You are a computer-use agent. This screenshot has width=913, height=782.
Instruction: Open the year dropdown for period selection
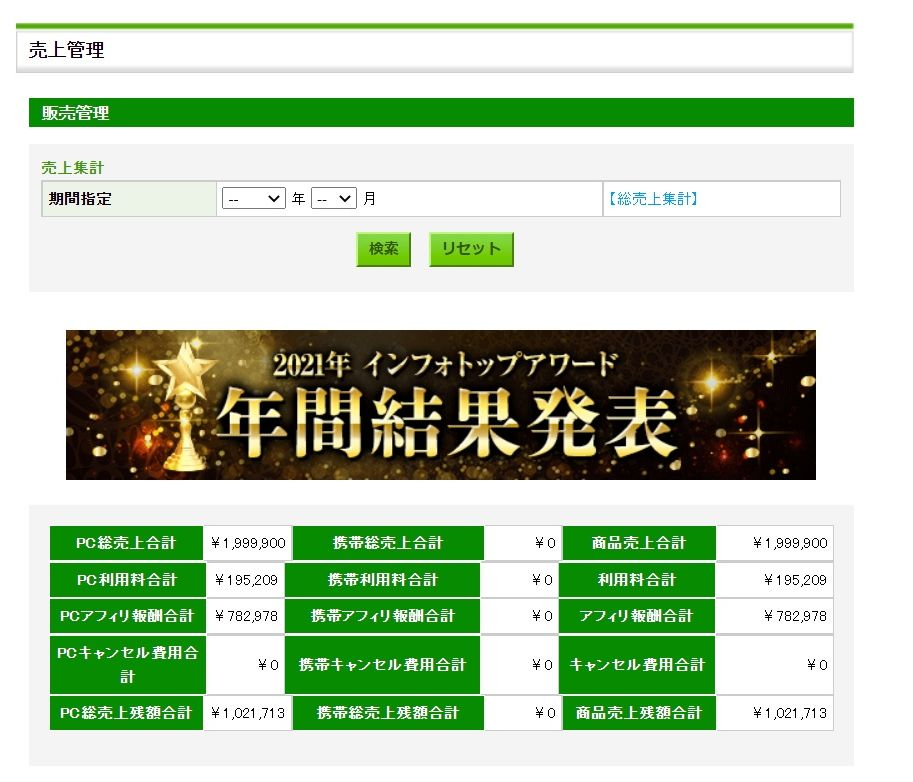(254, 199)
